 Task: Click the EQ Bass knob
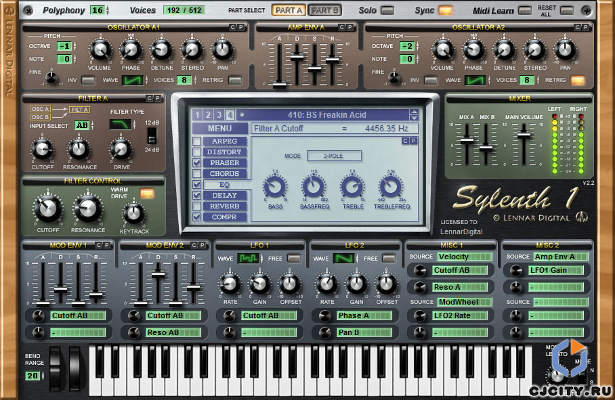pyautogui.click(x=275, y=187)
